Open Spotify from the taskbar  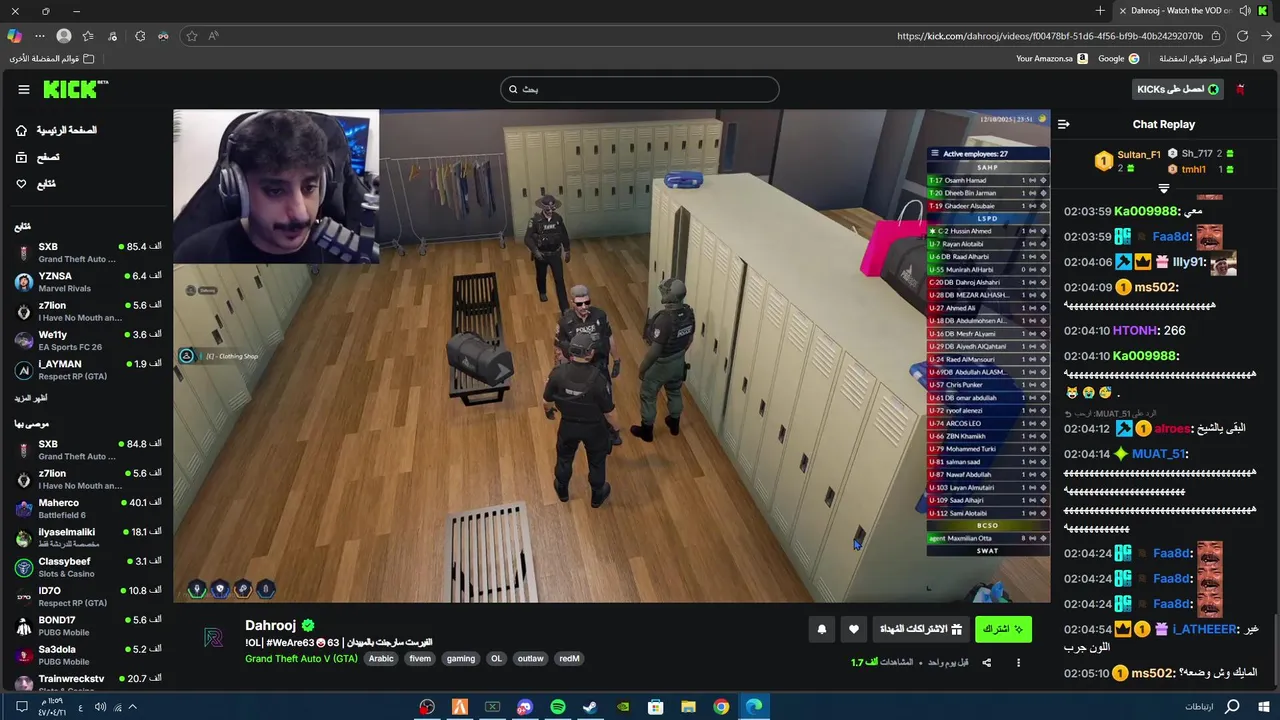pos(557,707)
